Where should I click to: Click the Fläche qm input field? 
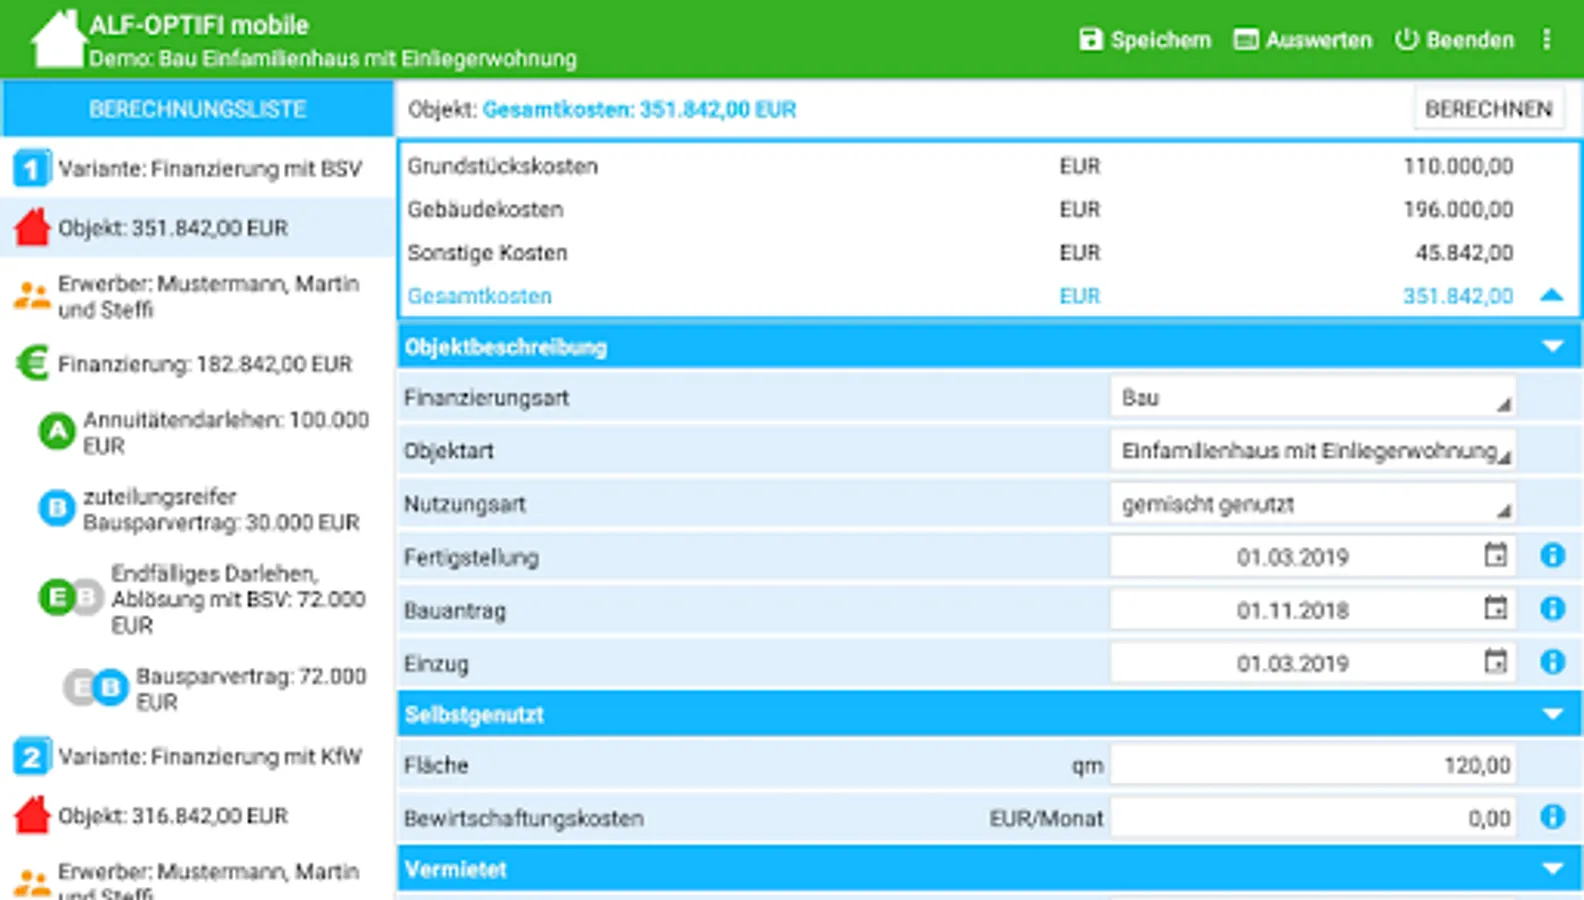point(1312,765)
